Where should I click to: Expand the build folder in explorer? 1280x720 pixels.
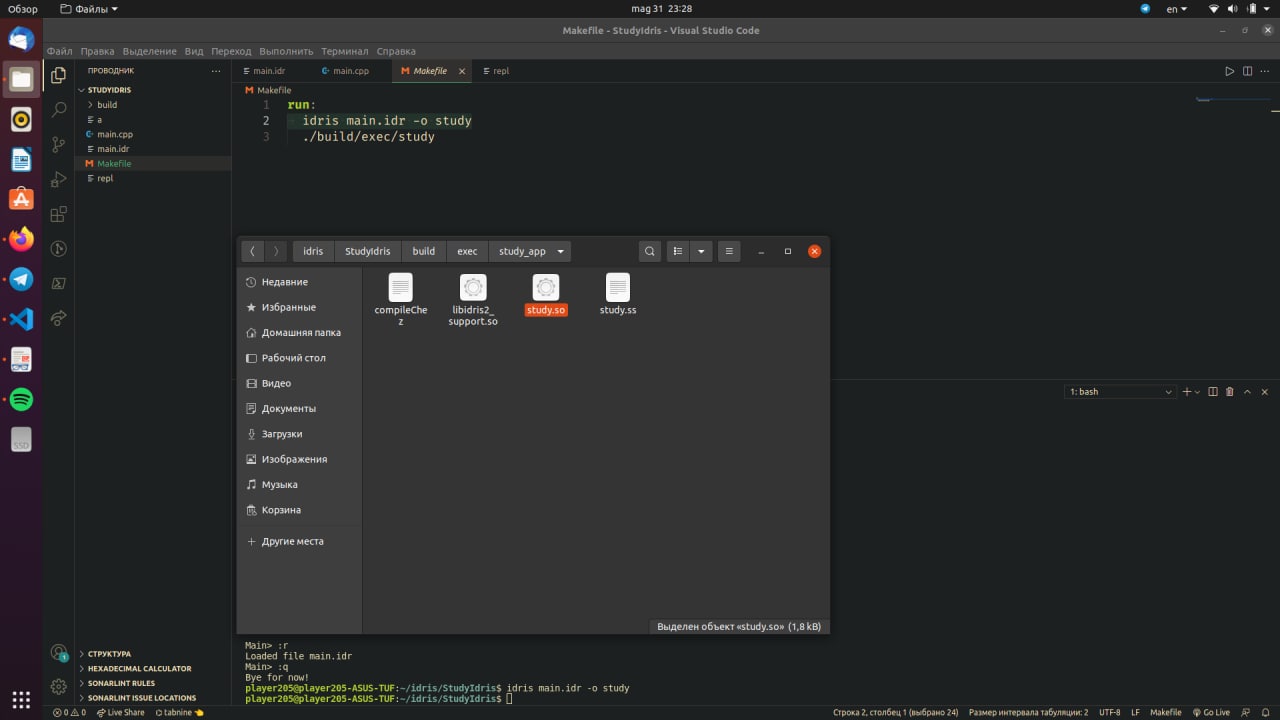106,105
